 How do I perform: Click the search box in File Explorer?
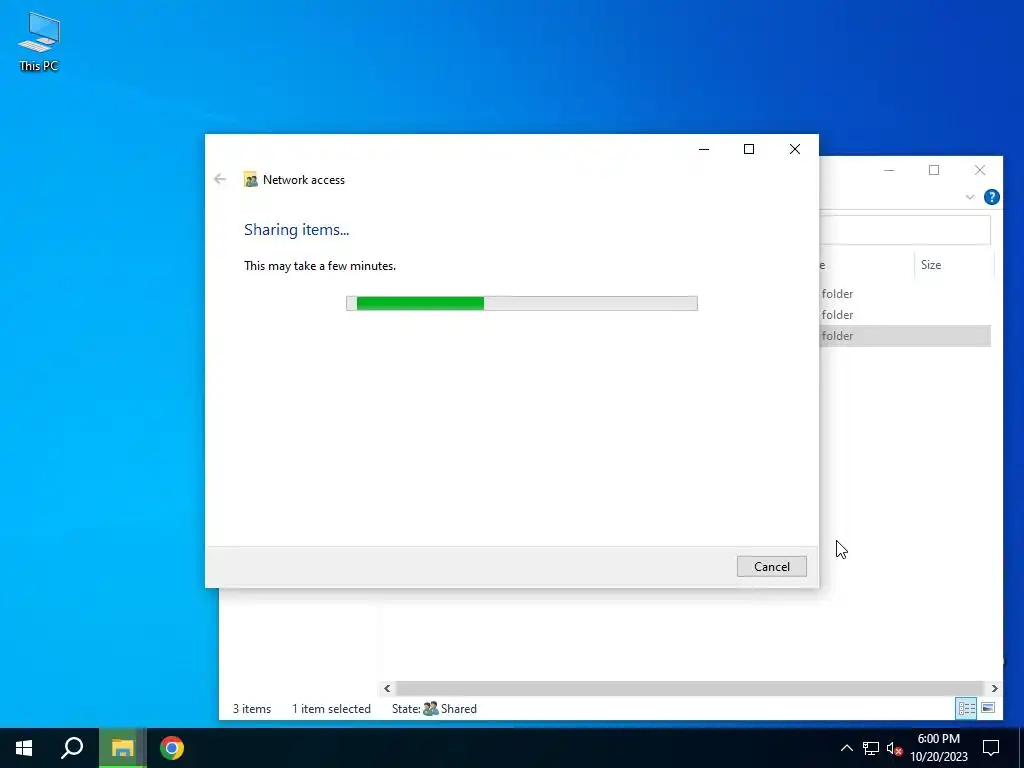pos(904,231)
